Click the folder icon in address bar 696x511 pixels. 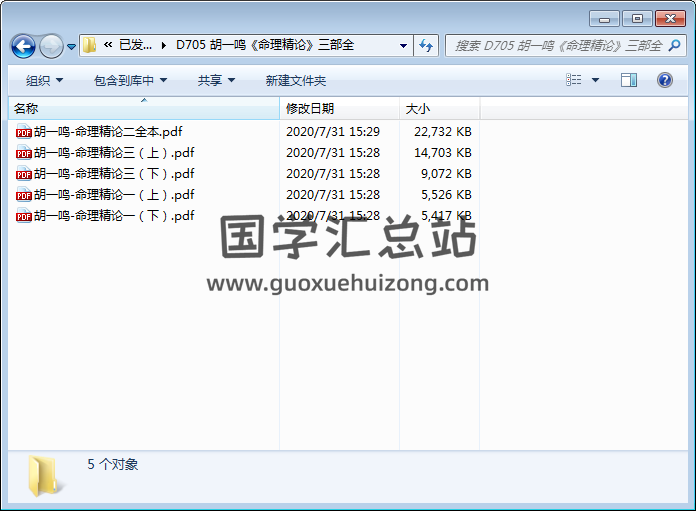(x=90, y=45)
